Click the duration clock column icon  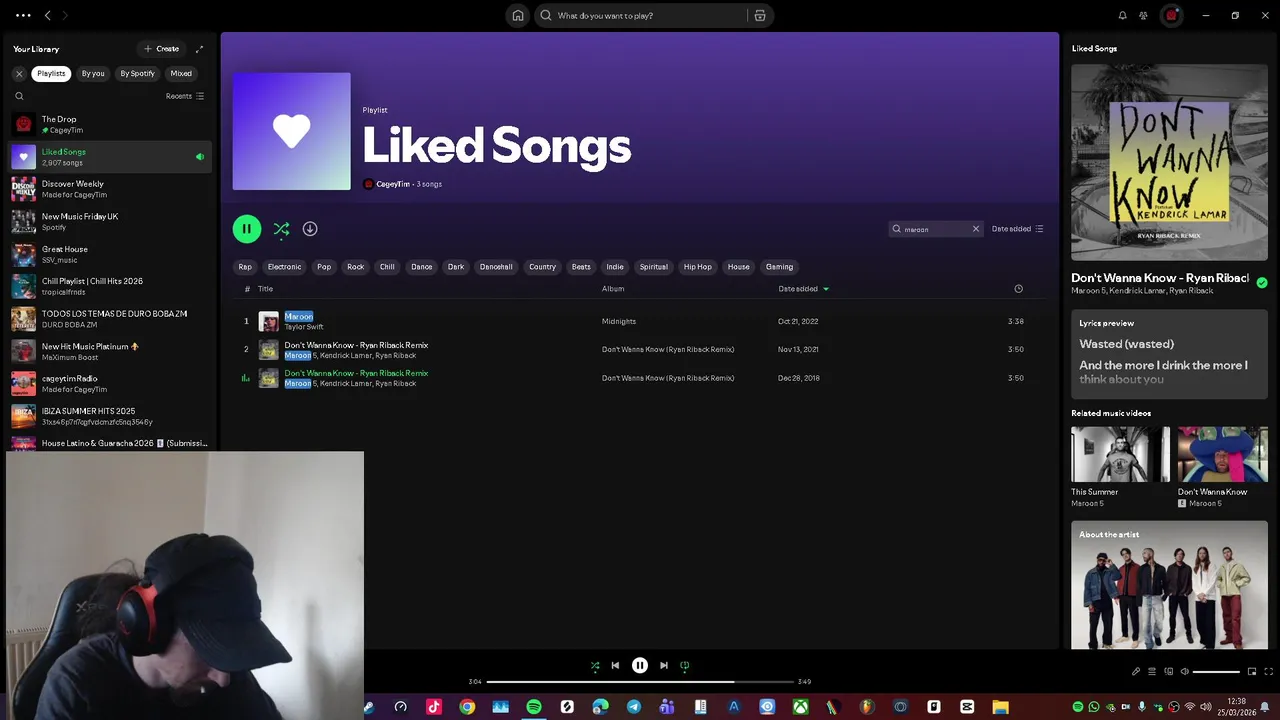(x=1018, y=289)
